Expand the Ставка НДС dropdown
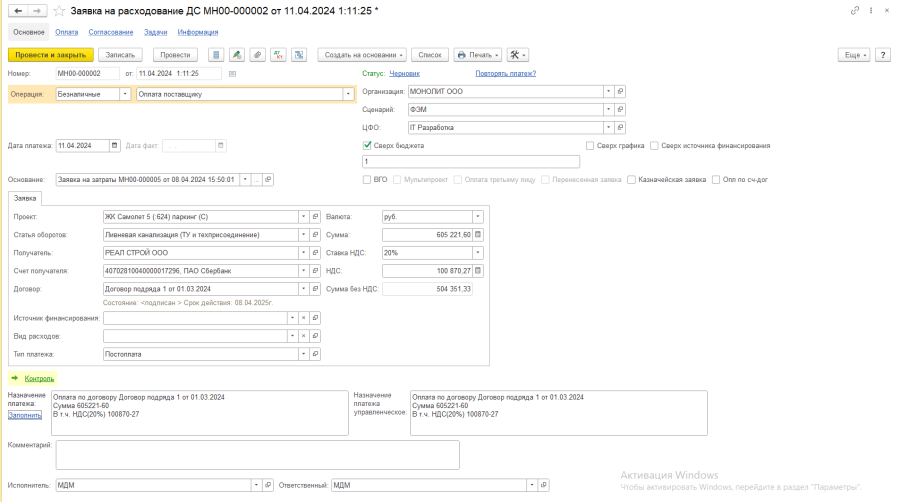900x502 pixels. [478, 253]
